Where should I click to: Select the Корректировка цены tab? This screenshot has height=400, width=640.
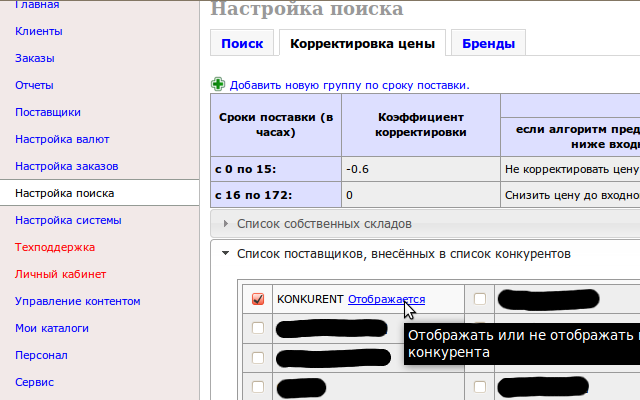click(361, 44)
